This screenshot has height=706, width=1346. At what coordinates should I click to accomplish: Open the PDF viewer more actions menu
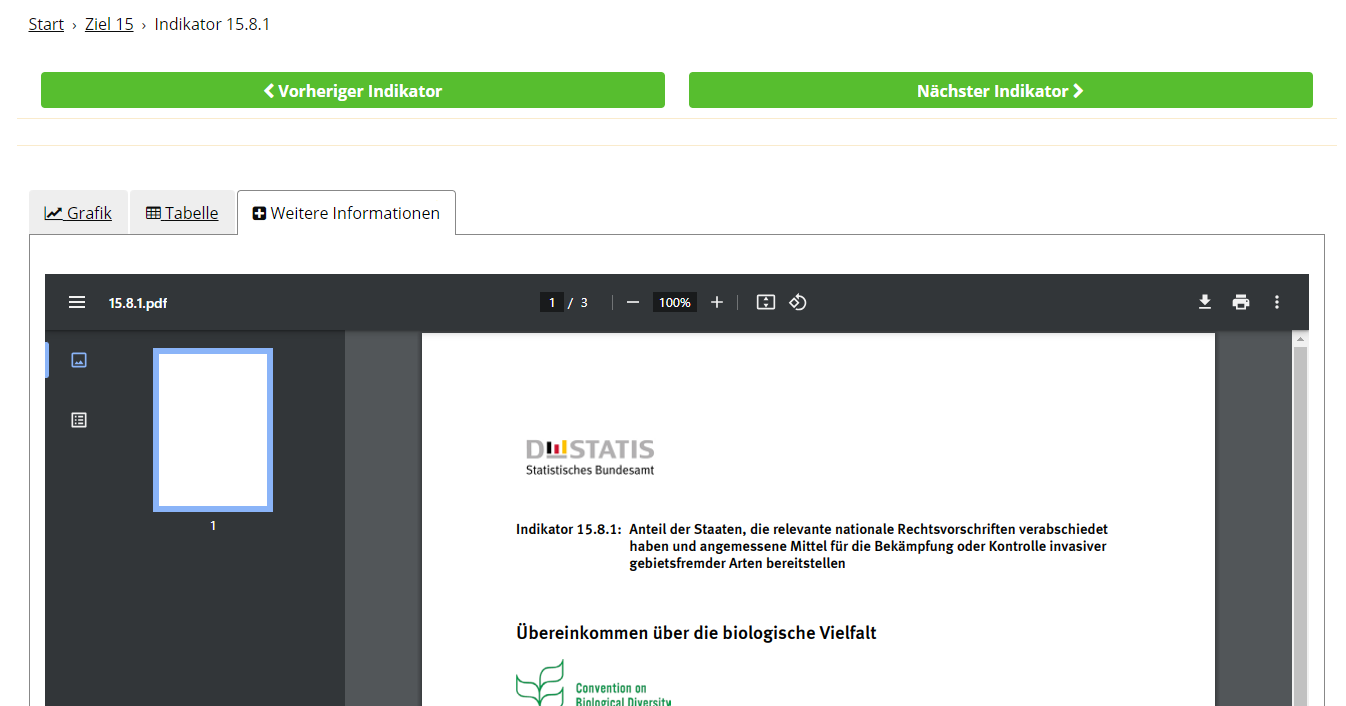click(1277, 302)
